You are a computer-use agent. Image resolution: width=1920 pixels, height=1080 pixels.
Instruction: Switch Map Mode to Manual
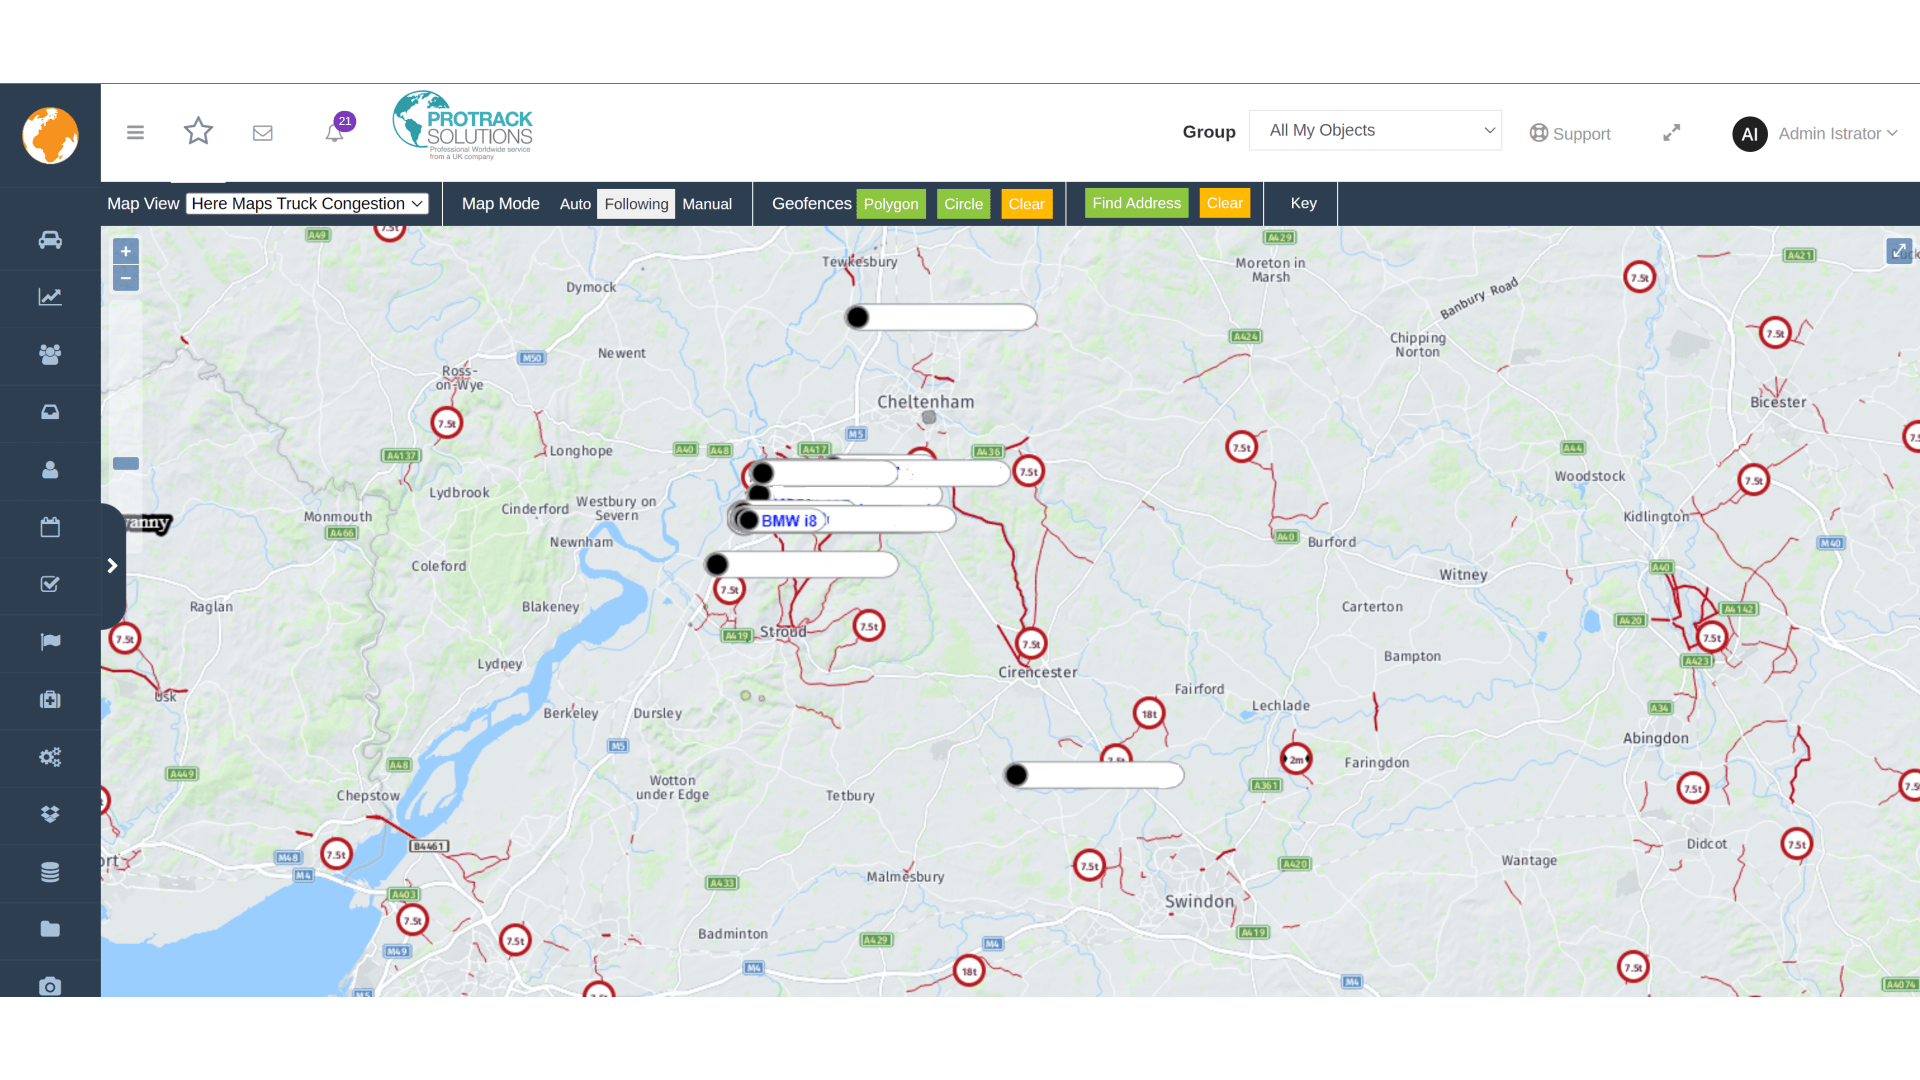707,204
